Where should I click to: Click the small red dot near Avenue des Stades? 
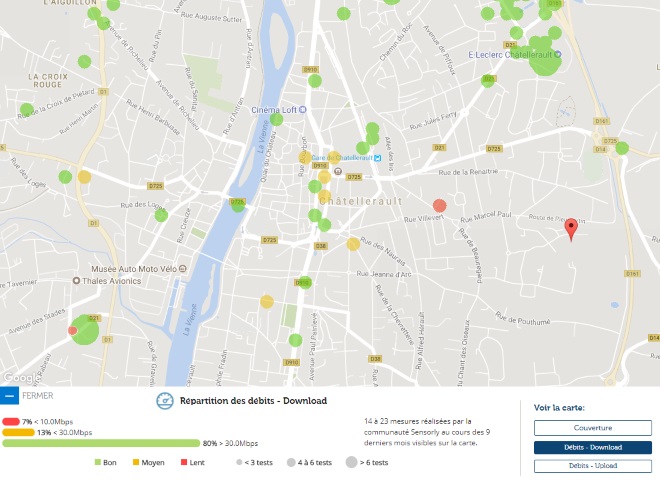(72, 331)
